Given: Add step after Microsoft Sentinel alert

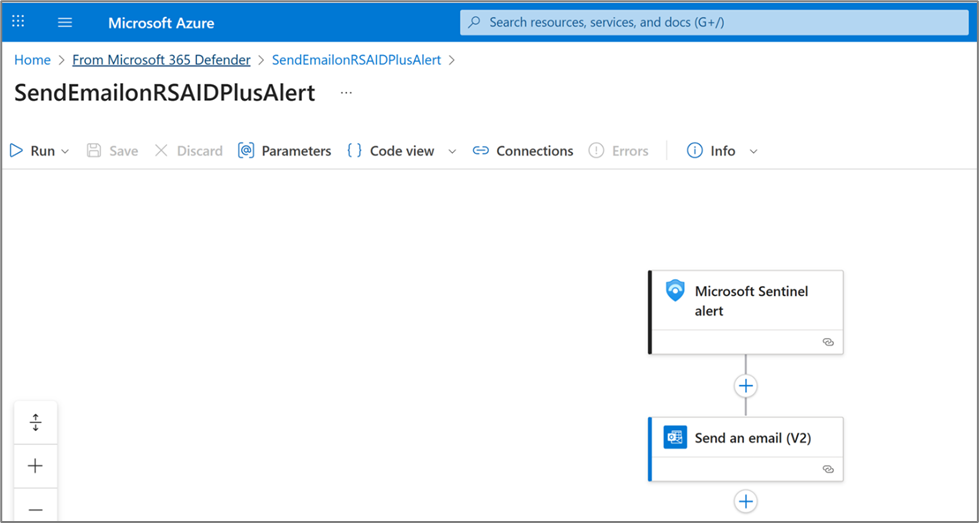Looking at the screenshot, I should (745, 386).
